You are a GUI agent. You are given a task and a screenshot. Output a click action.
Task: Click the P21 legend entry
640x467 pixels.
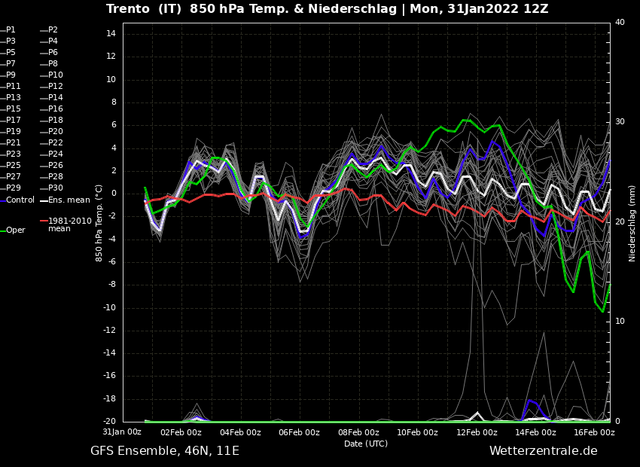(10, 143)
